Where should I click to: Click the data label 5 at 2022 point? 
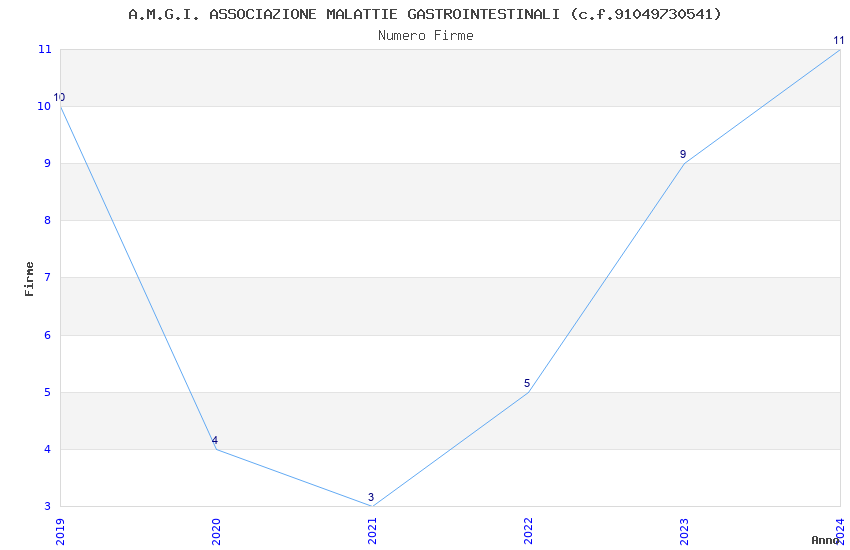tap(527, 383)
